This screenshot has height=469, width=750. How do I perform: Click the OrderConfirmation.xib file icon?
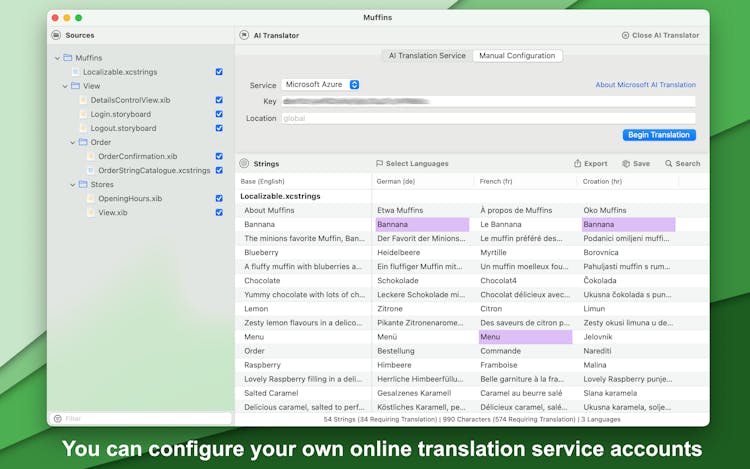pyautogui.click(x=91, y=156)
